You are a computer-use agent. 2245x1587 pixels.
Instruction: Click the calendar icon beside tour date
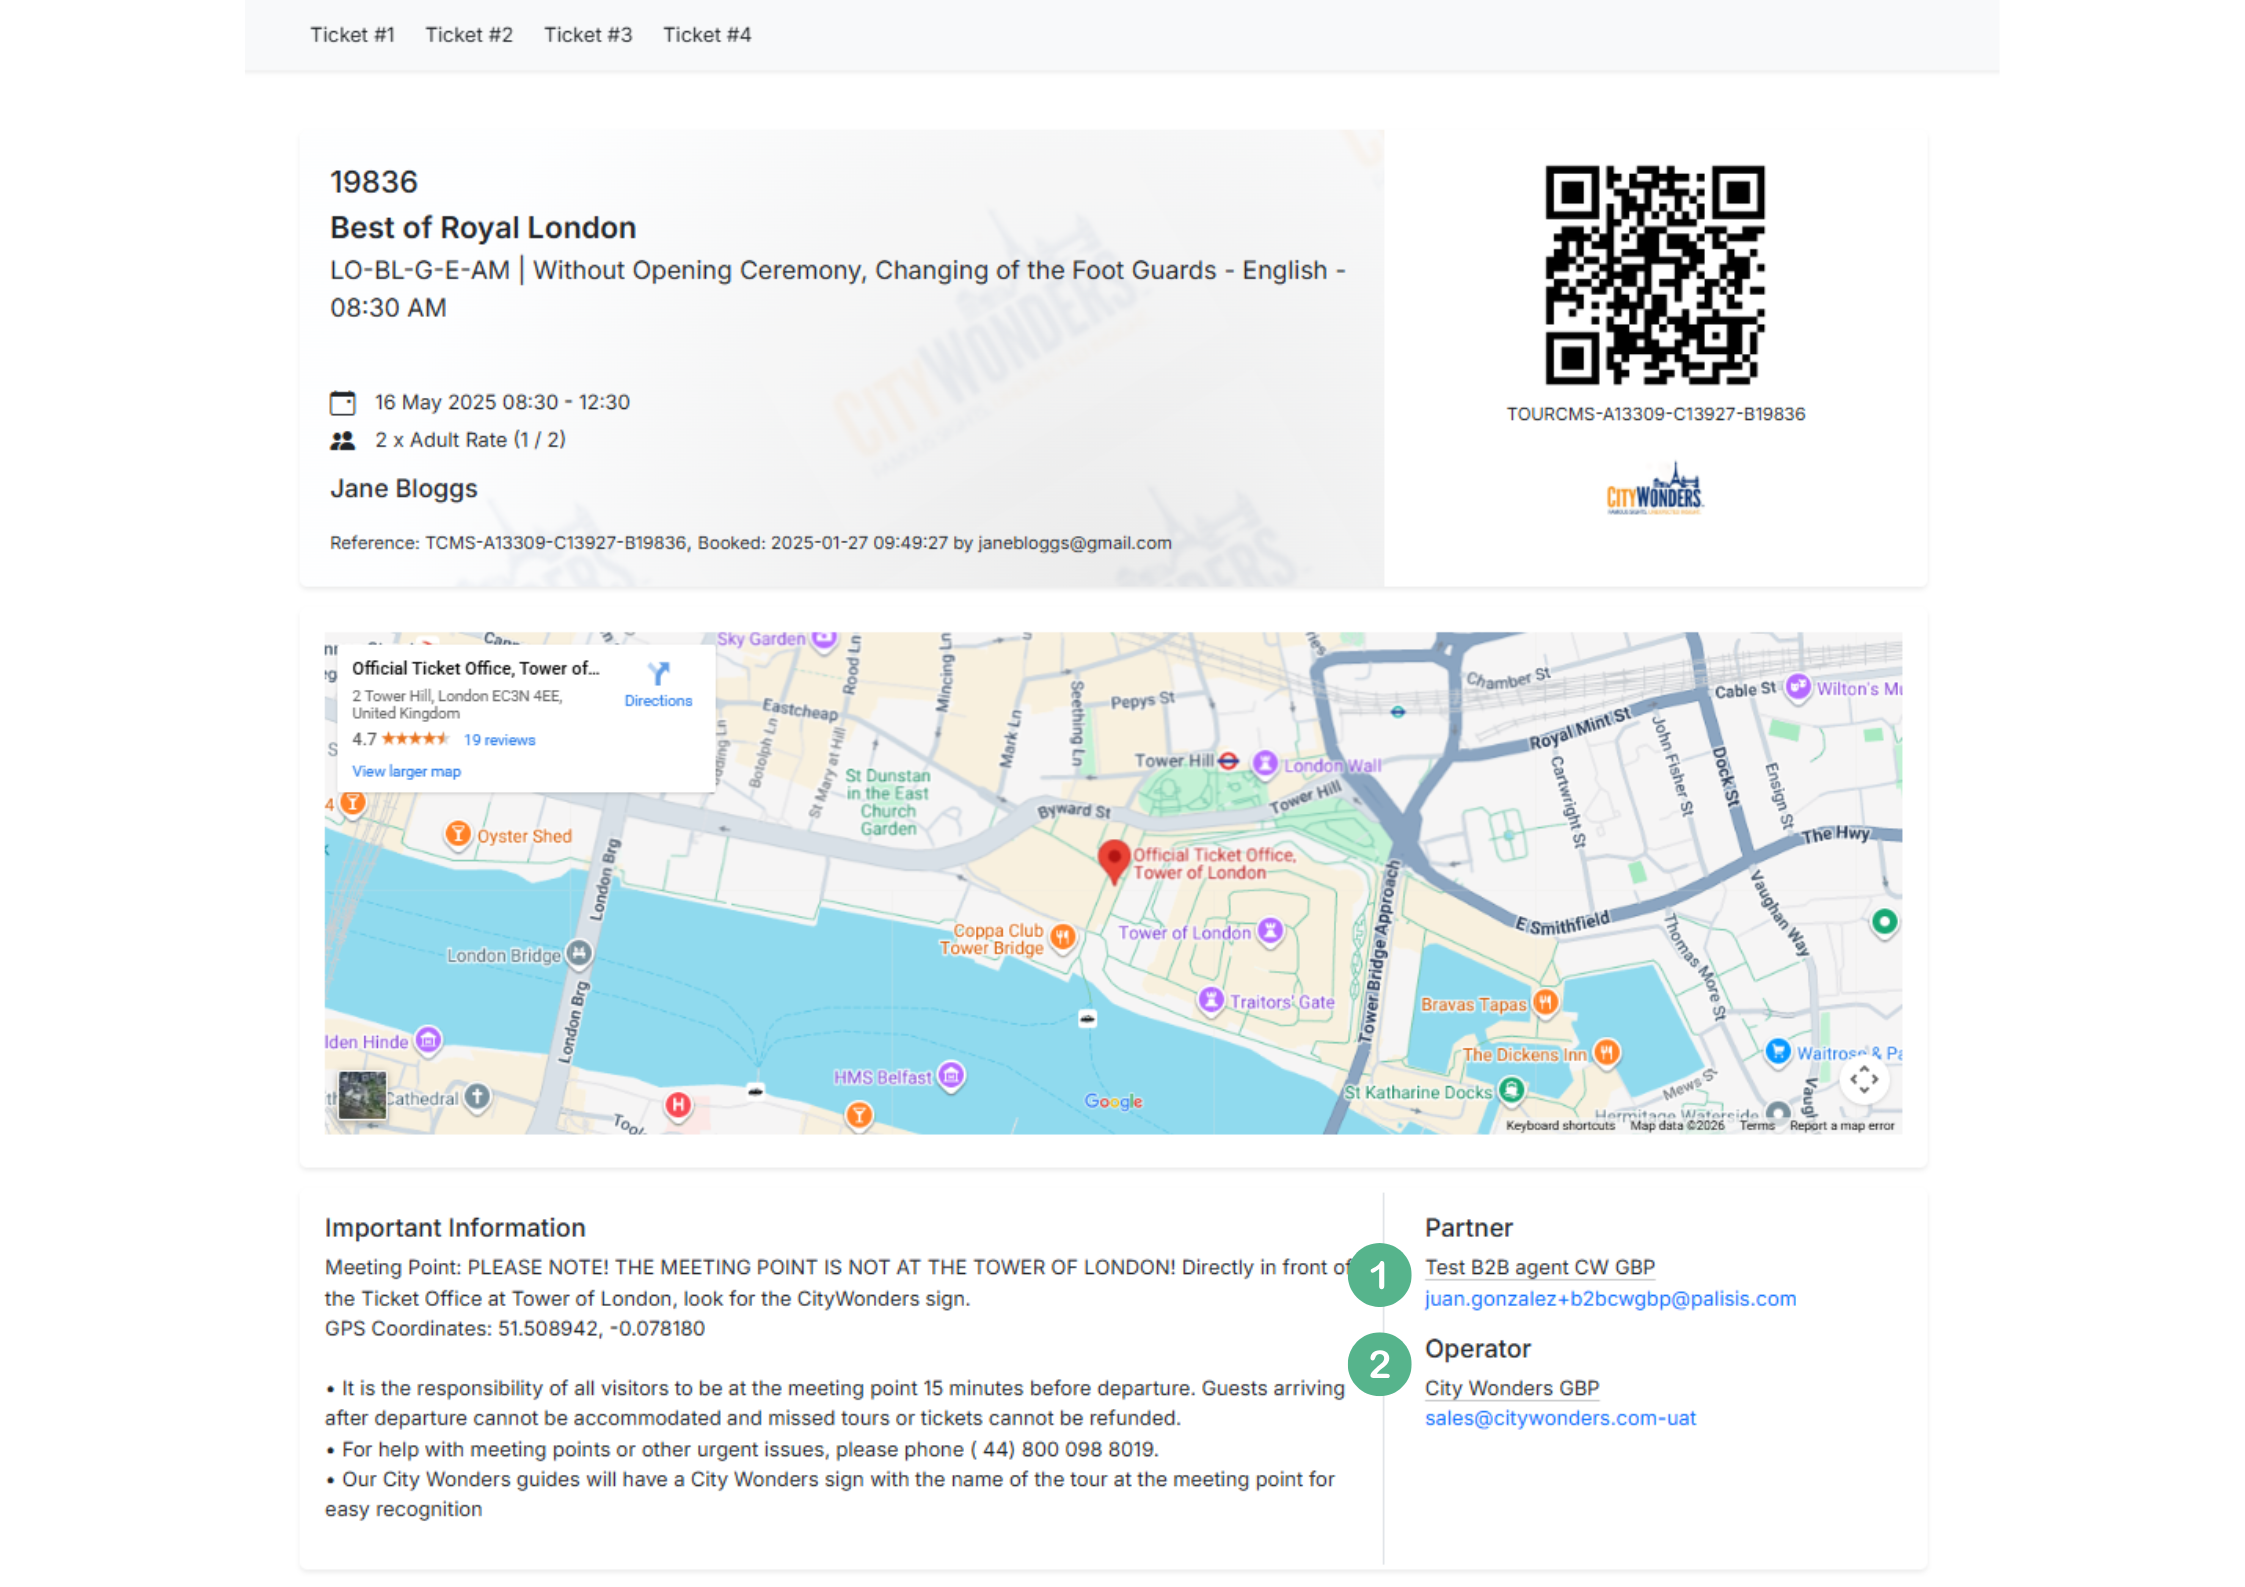tap(343, 403)
